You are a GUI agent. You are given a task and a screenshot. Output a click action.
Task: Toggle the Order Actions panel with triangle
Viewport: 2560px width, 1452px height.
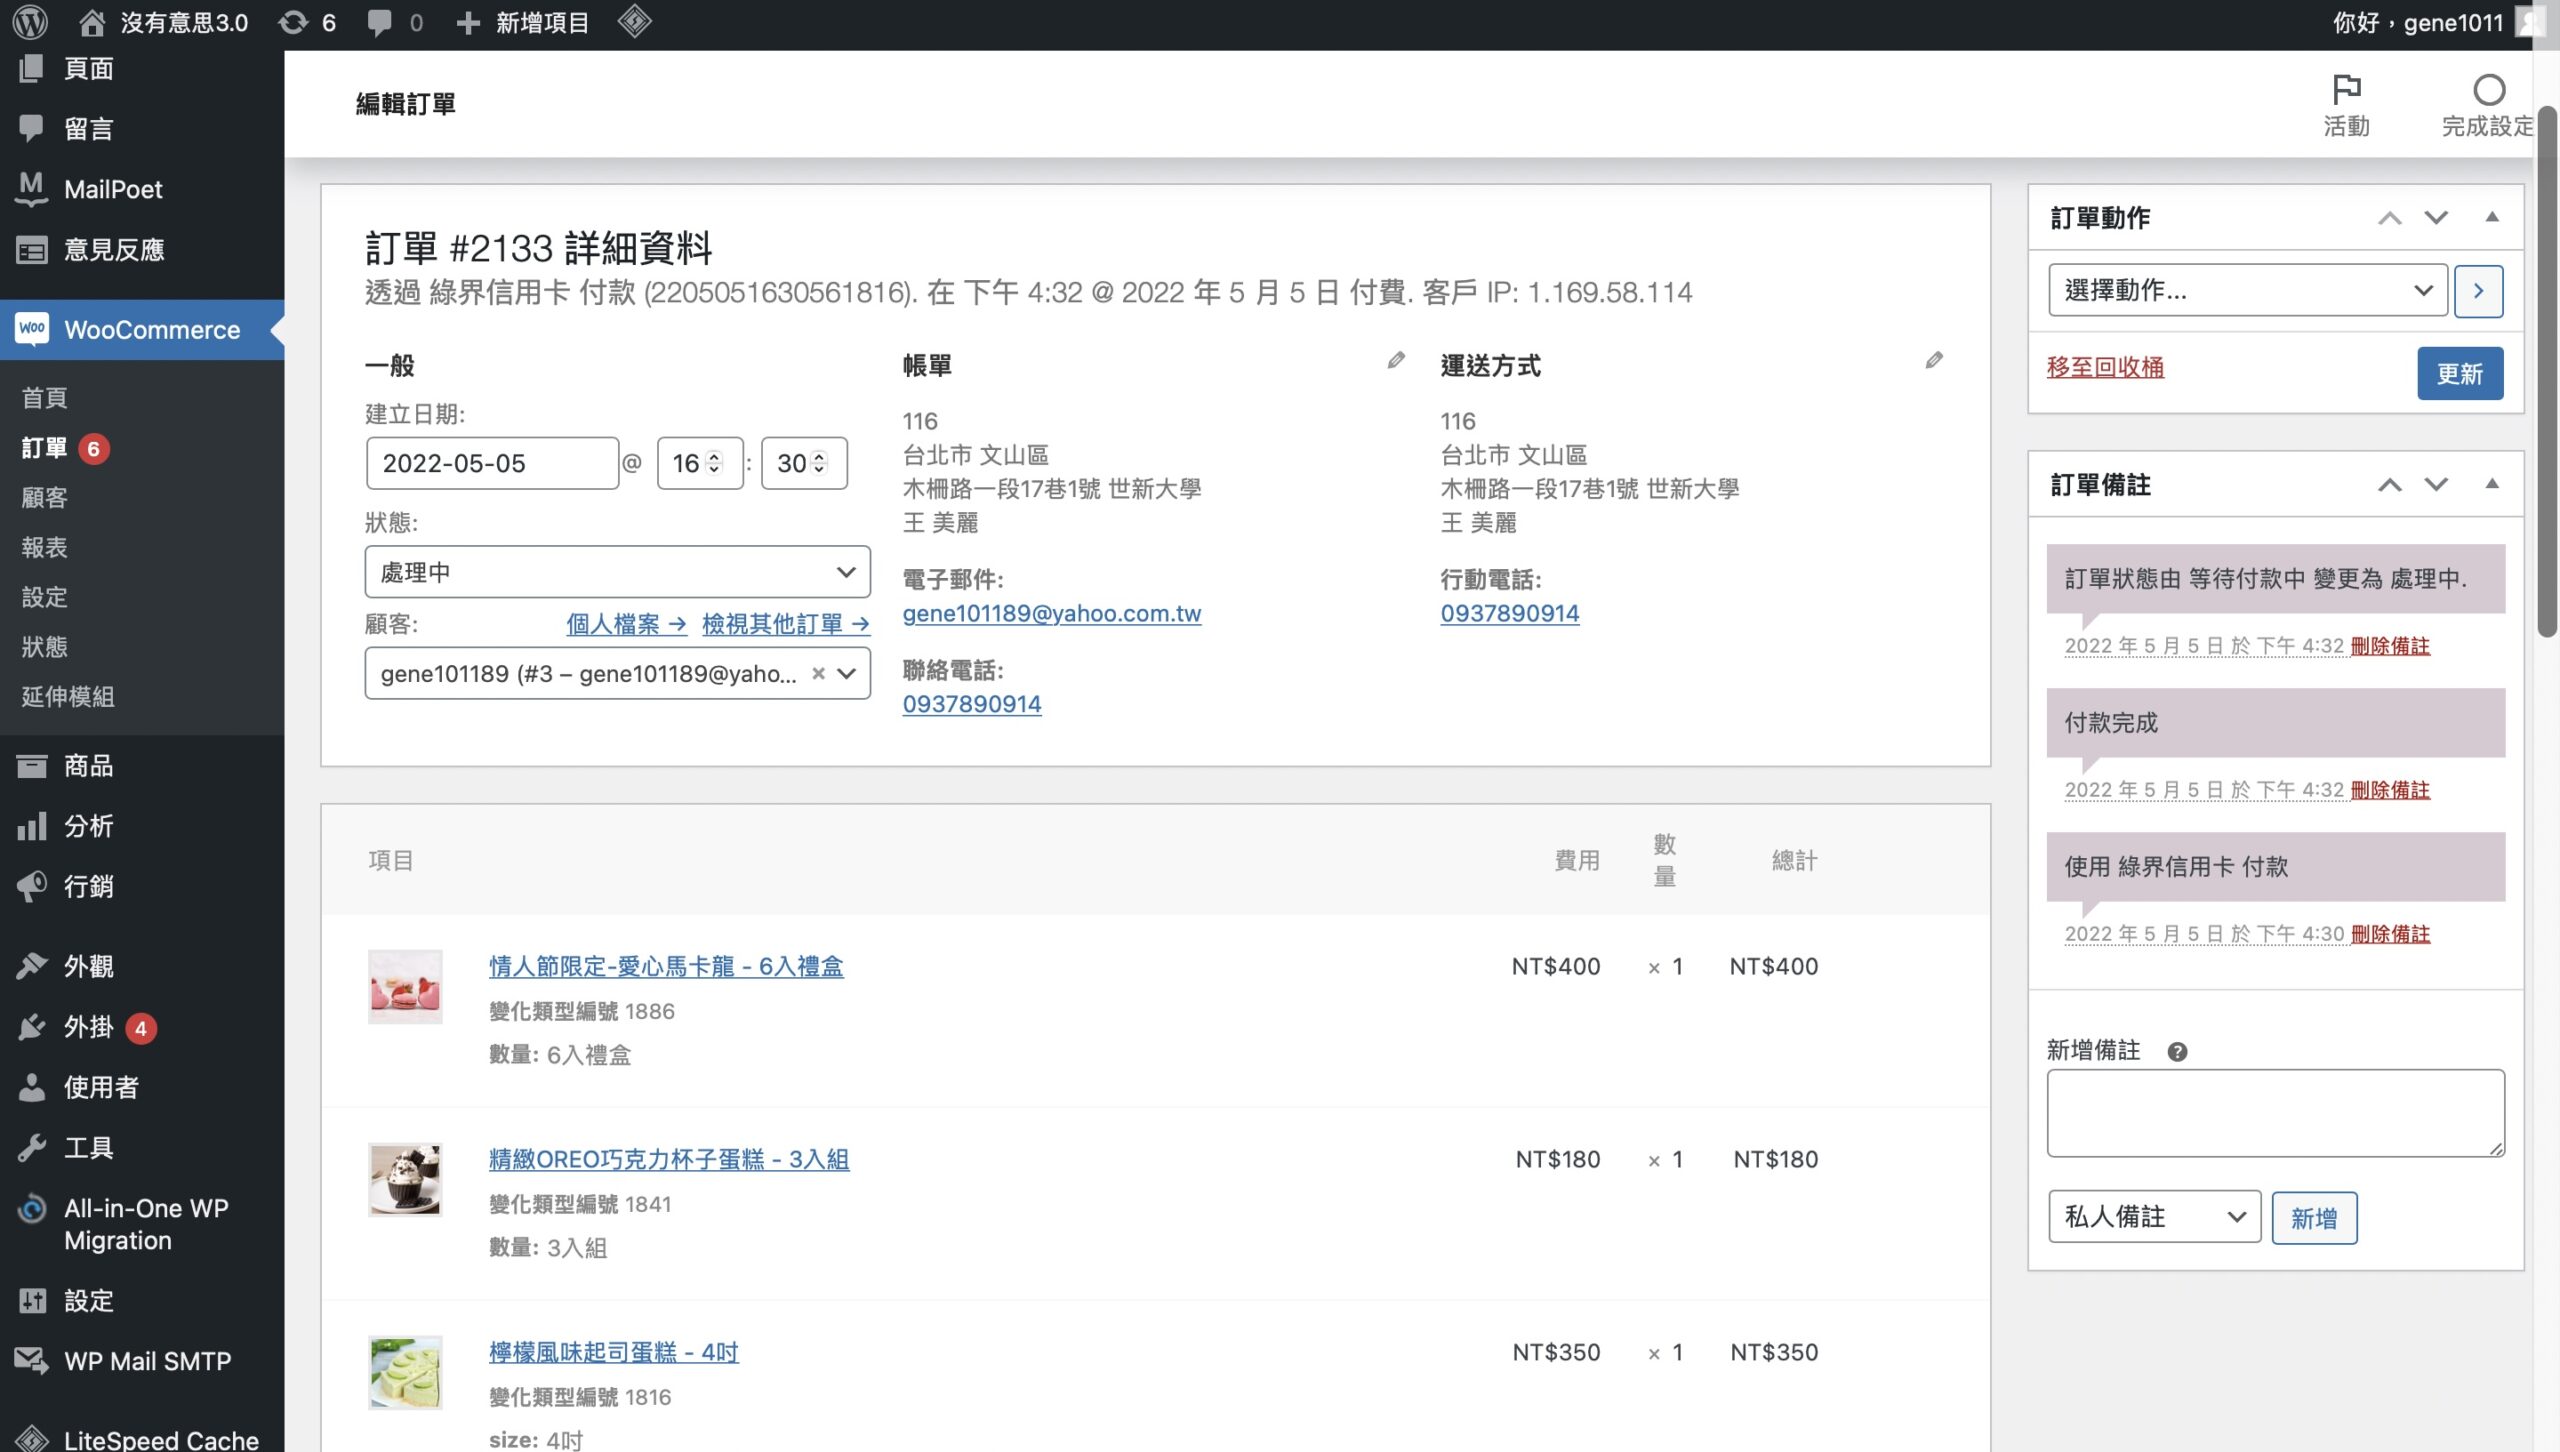click(x=2492, y=217)
